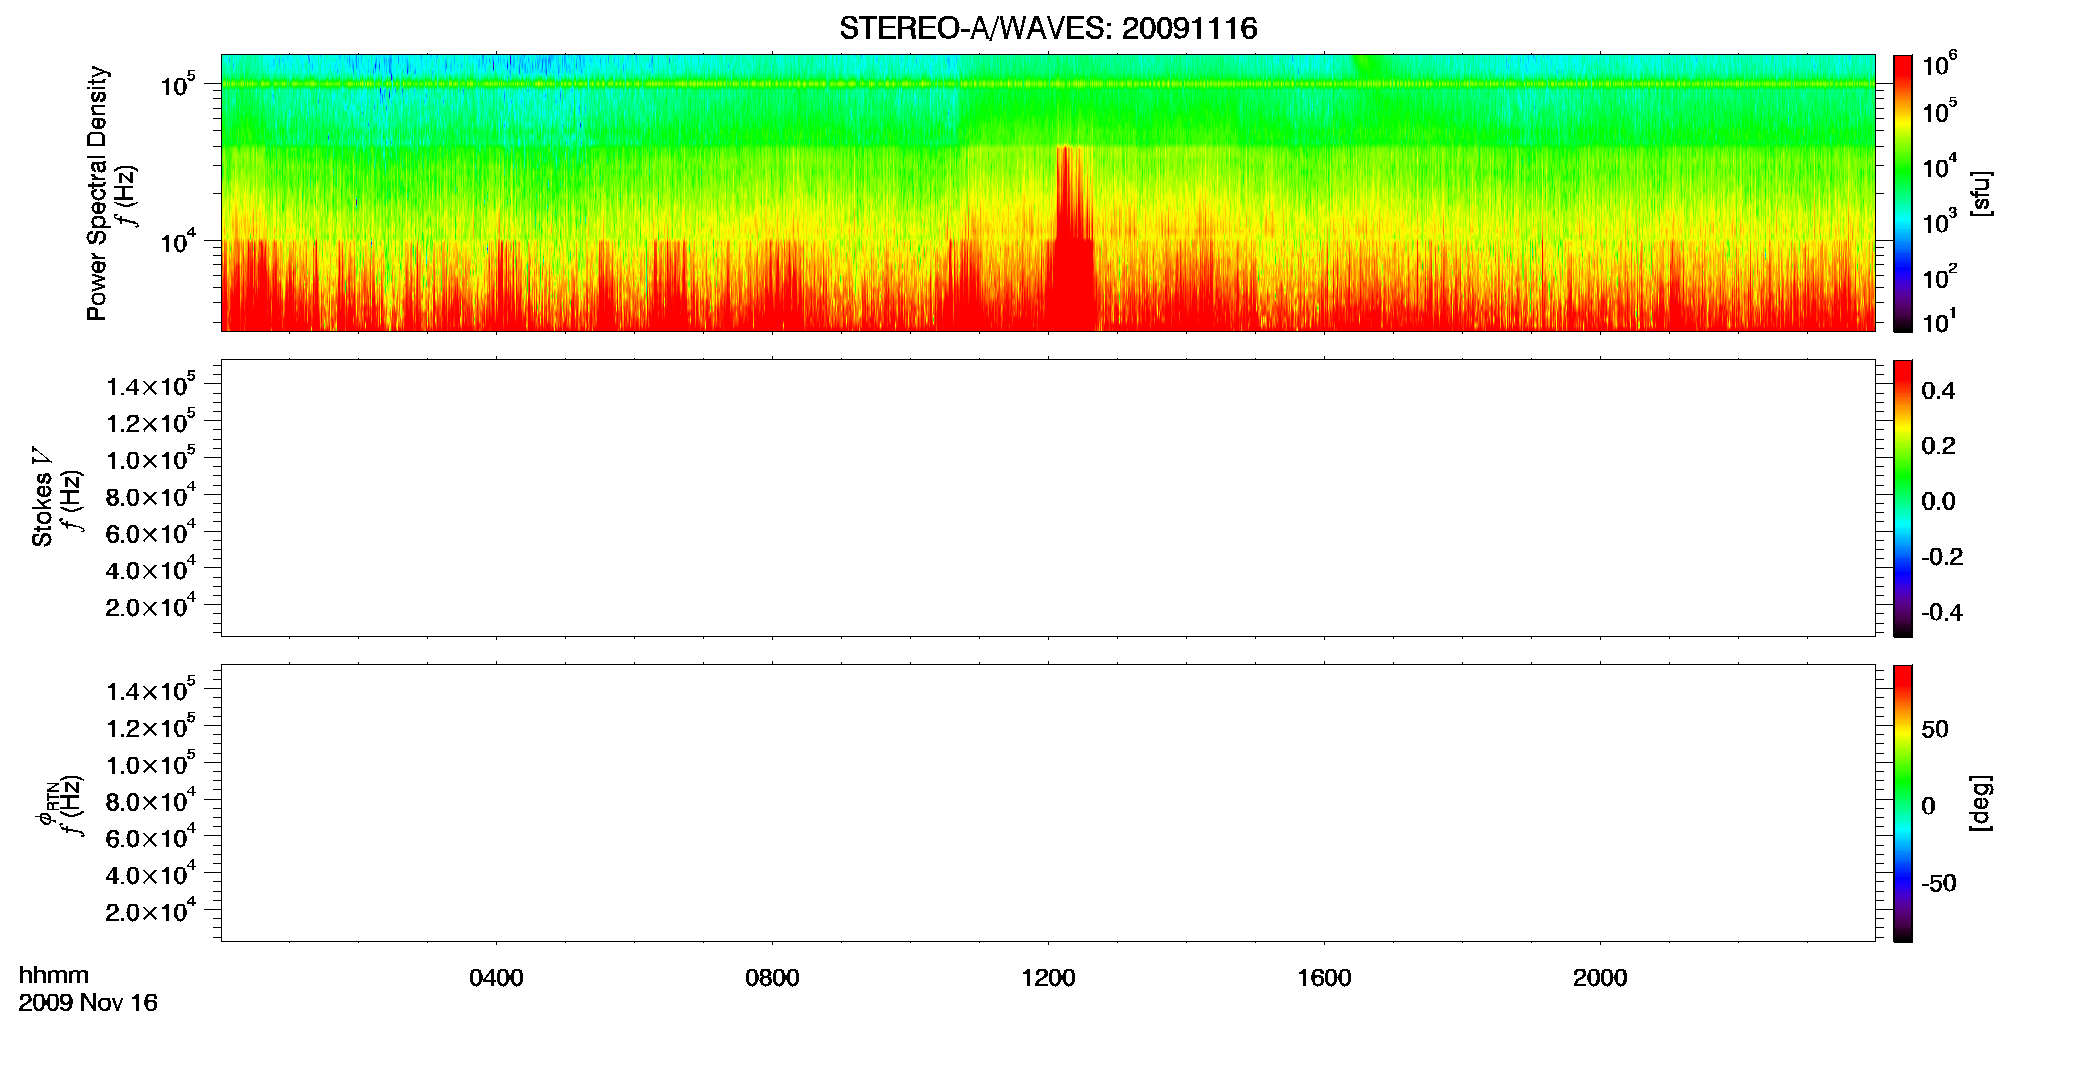Screen dimensions: 2096x1080
Task: Click the [sfu] units label
Action: click(1981, 193)
